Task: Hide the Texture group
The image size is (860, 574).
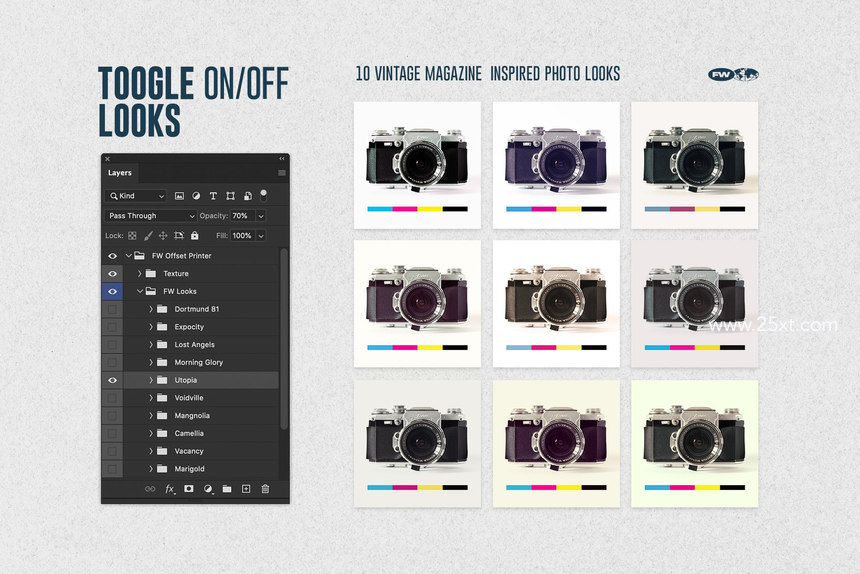Action: pos(112,274)
